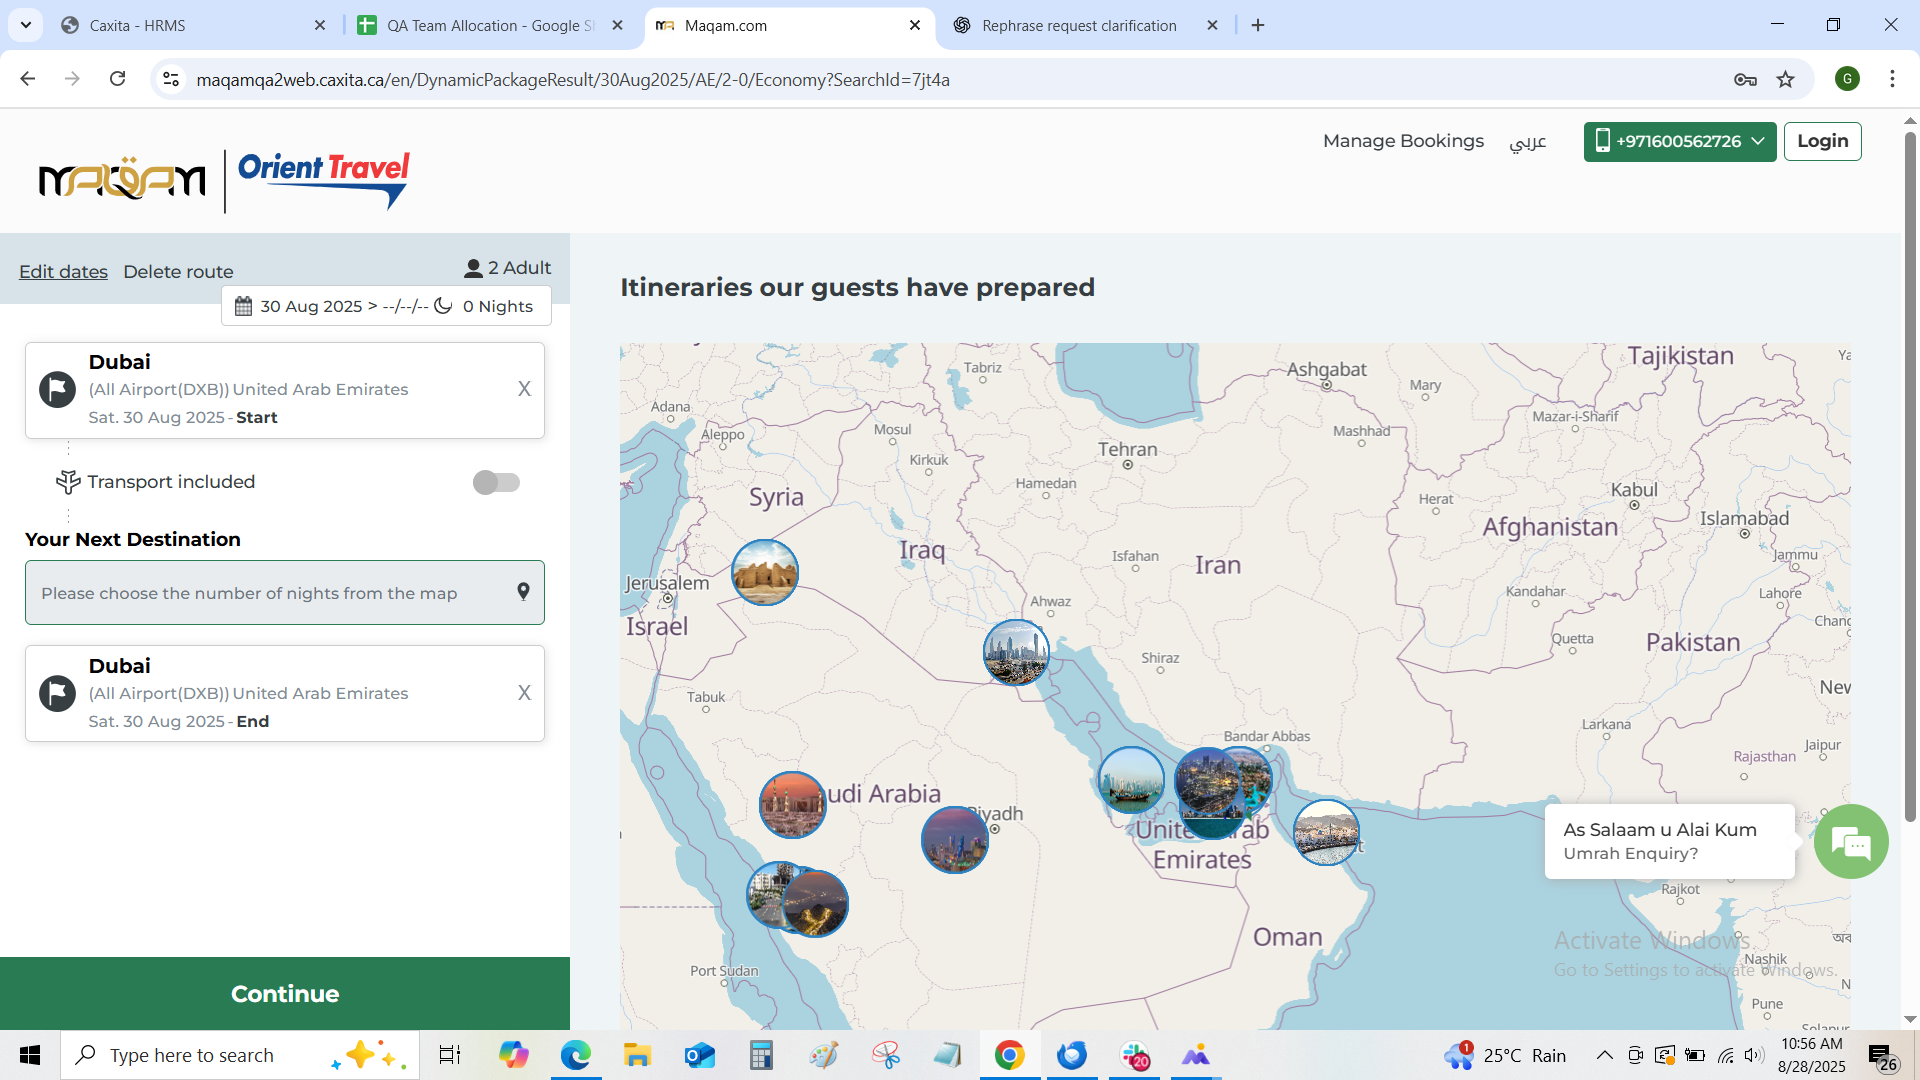Open the password key icon in address bar
Image resolution: width=1920 pixels, height=1080 pixels.
tap(1745, 80)
